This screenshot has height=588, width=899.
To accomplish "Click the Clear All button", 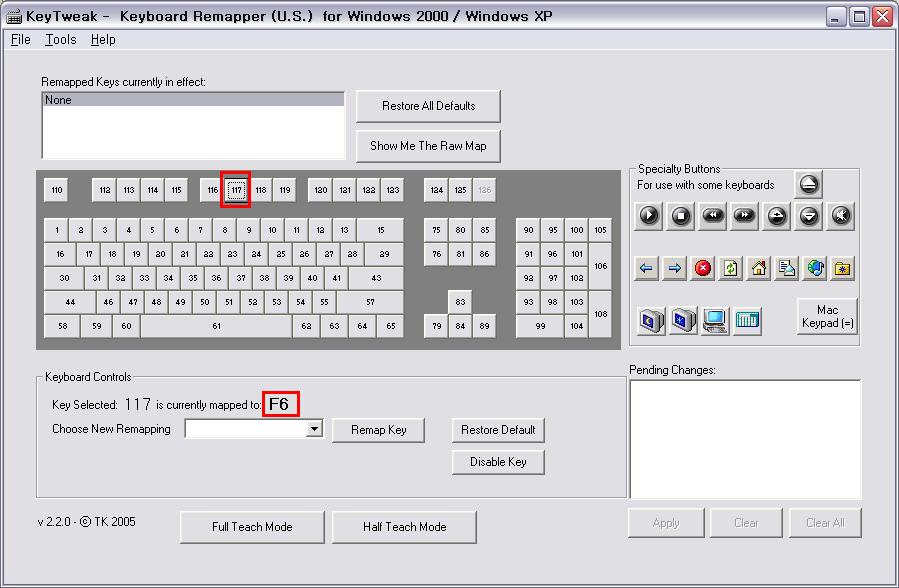I will [x=825, y=523].
